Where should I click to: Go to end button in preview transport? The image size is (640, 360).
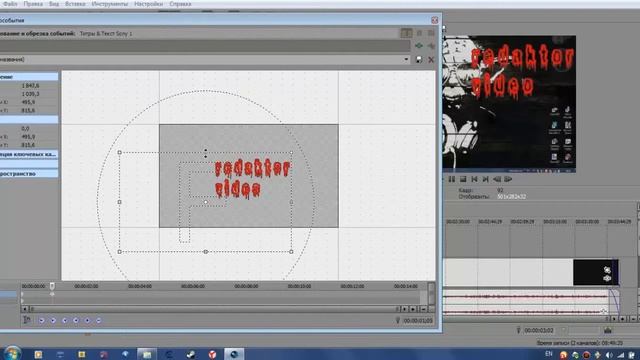click(x=485, y=179)
